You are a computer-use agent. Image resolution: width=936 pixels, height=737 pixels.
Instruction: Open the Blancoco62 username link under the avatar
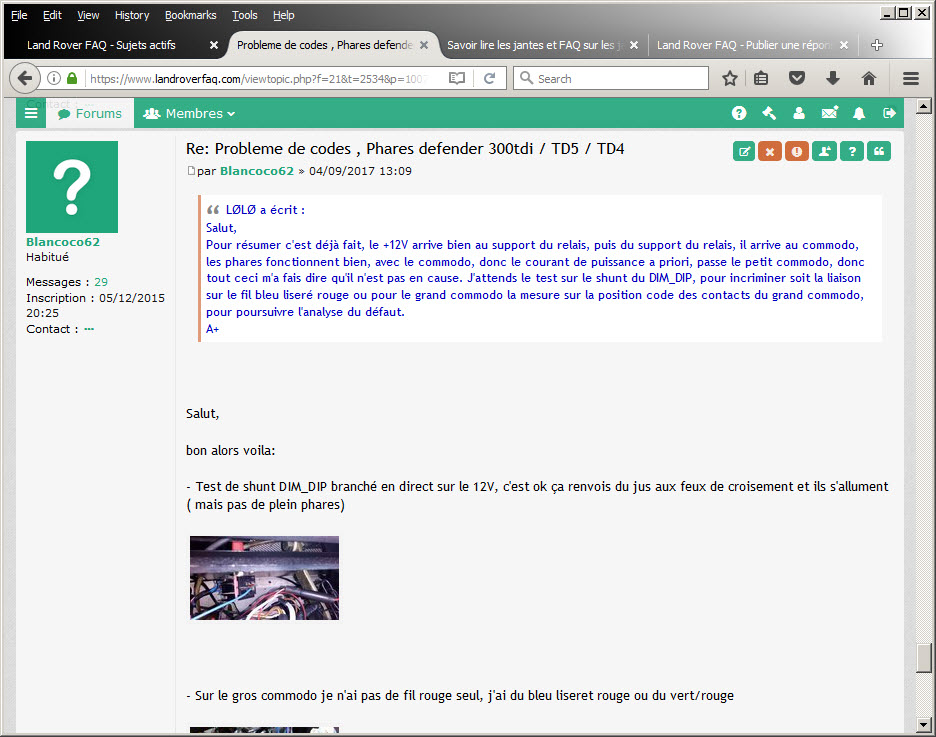coord(63,242)
